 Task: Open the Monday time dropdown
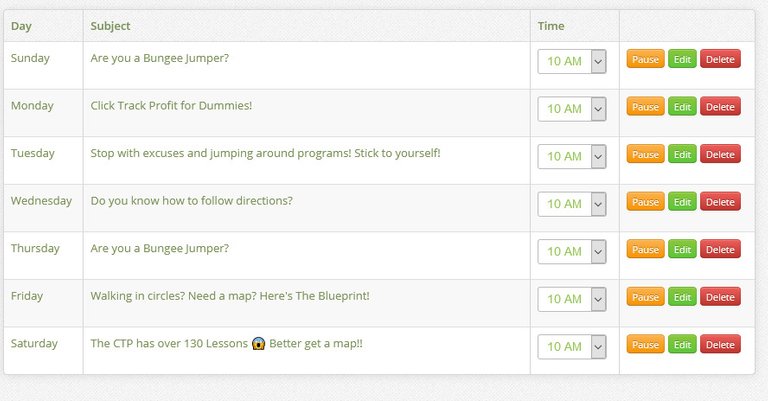(572, 109)
